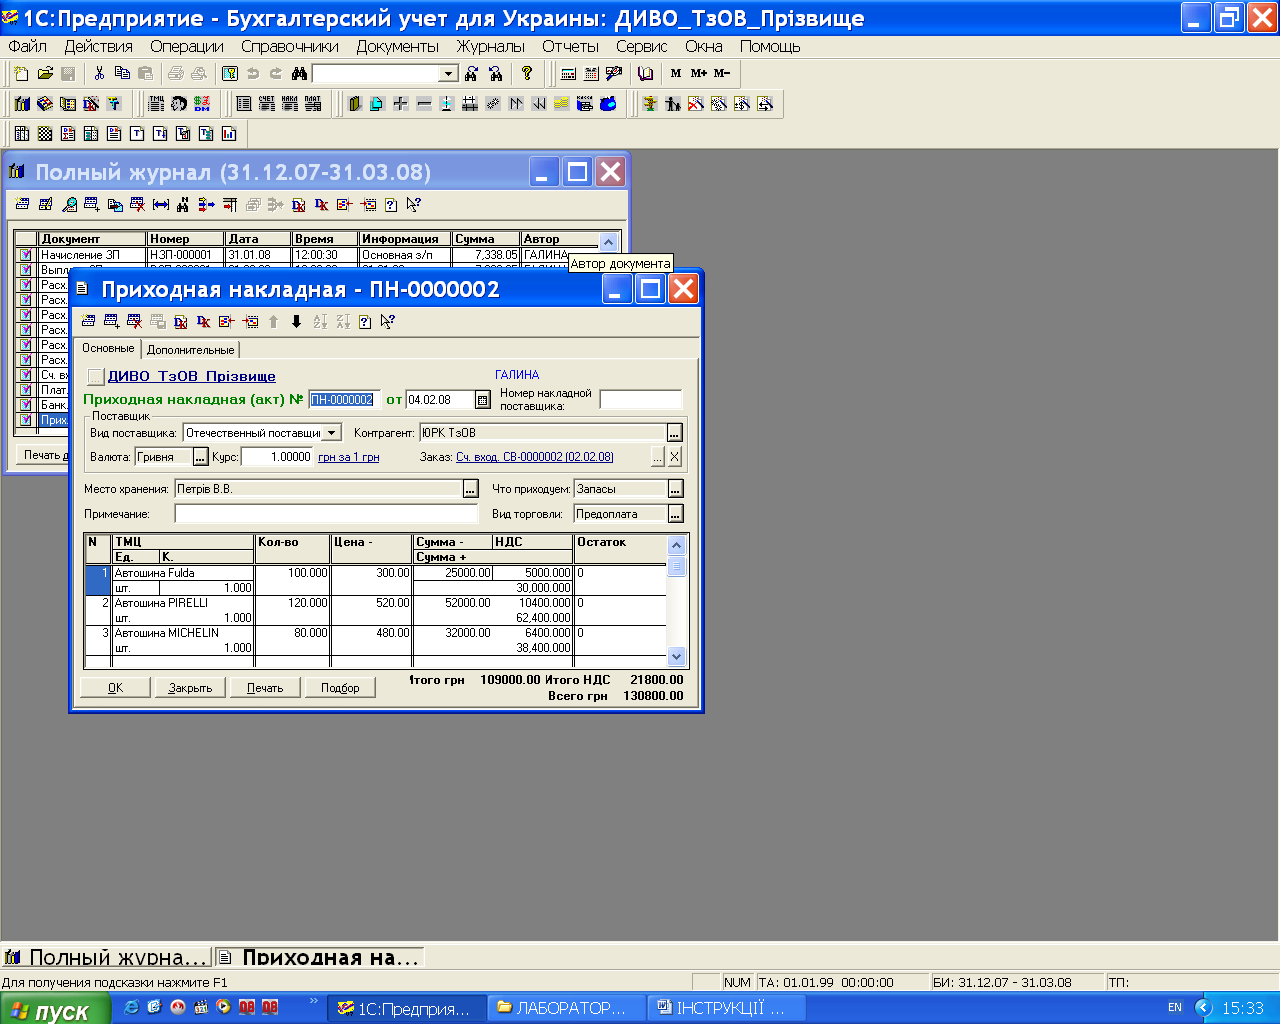Open the Справочники menu
1280x1024 pixels.
[x=290, y=46]
